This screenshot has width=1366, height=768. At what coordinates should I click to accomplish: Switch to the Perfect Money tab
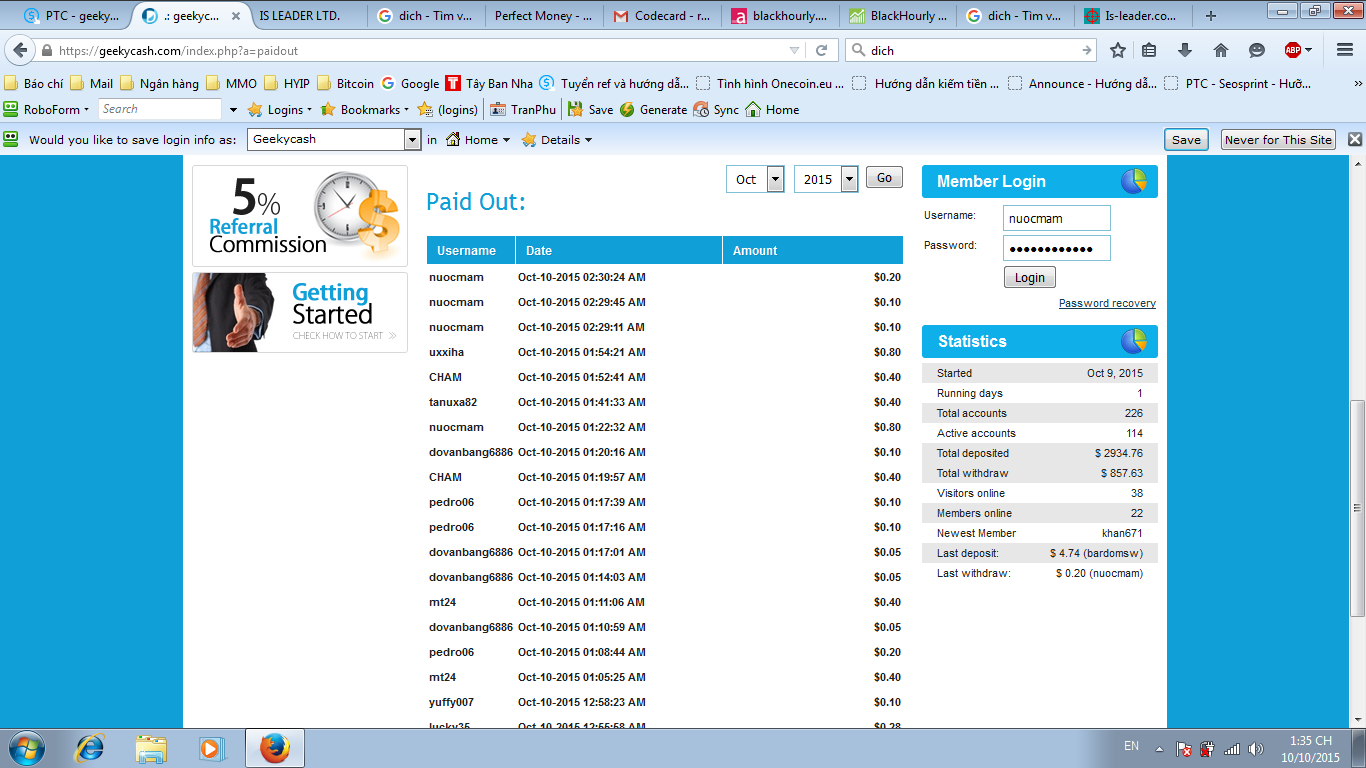pyautogui.click(x=544, y=16)
